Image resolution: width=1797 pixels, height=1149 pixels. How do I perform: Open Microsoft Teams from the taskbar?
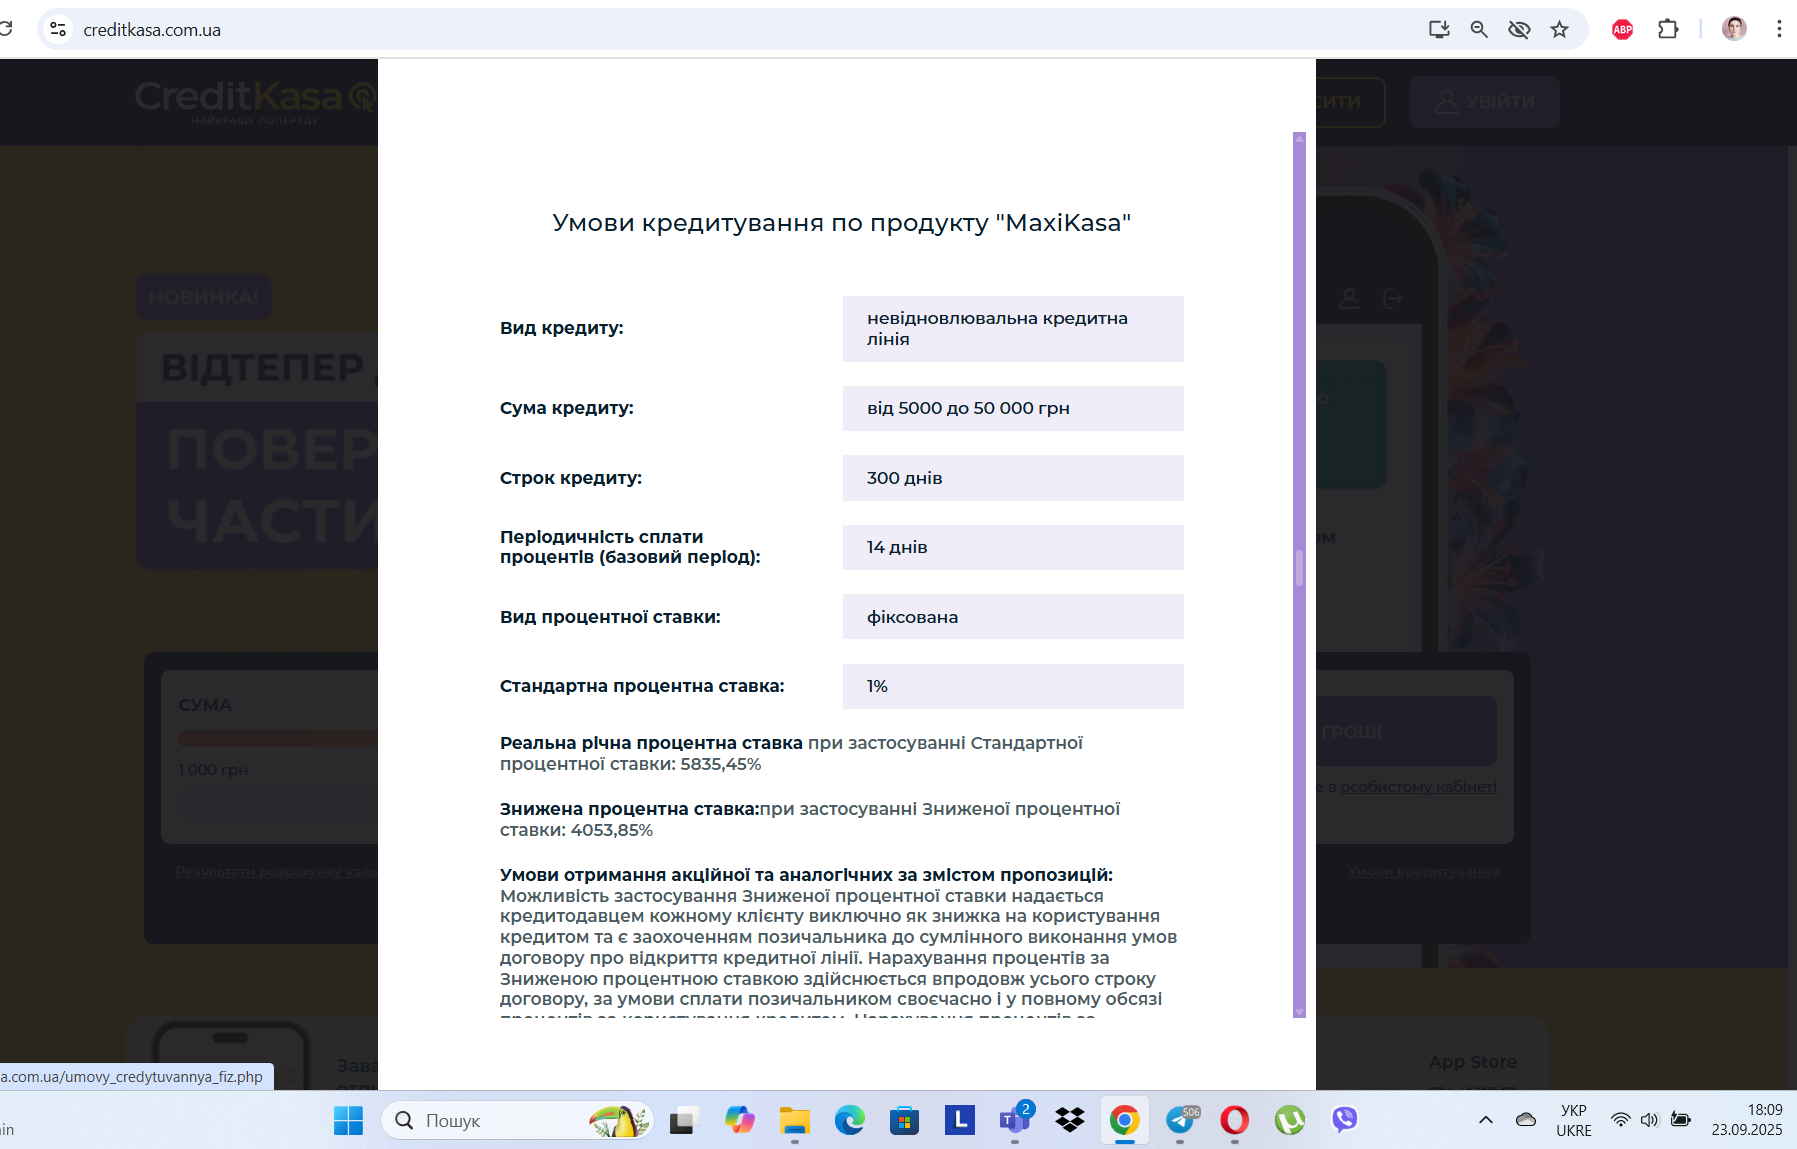click(1015, 1121)
